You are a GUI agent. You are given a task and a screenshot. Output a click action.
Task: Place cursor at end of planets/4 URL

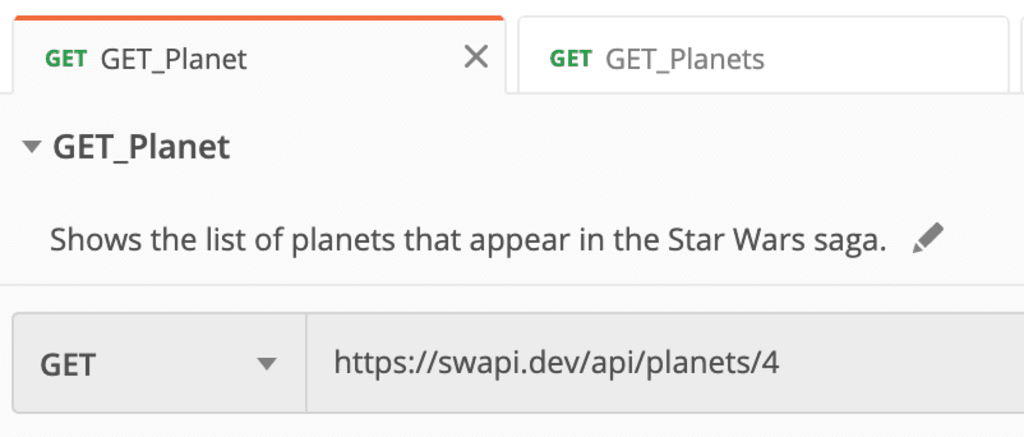pyautogui.click(x=779, y=362)
